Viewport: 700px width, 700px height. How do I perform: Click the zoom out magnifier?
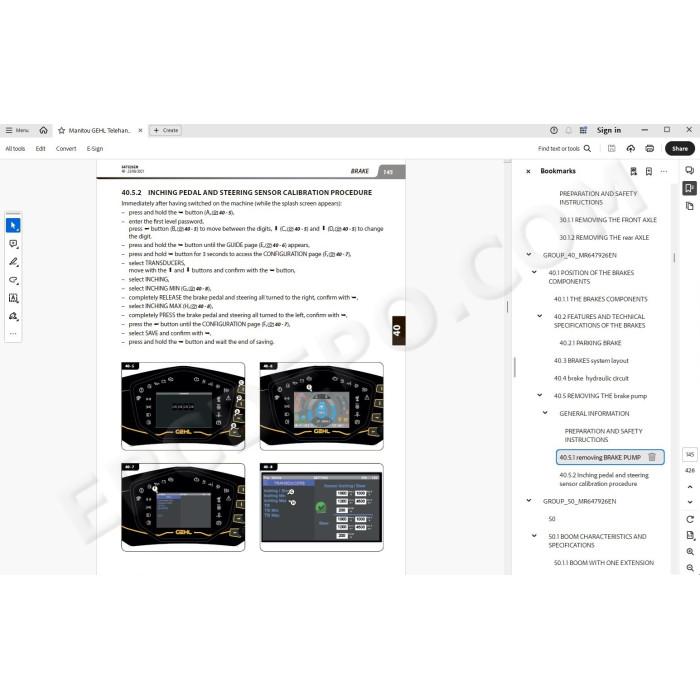[690, 568]
